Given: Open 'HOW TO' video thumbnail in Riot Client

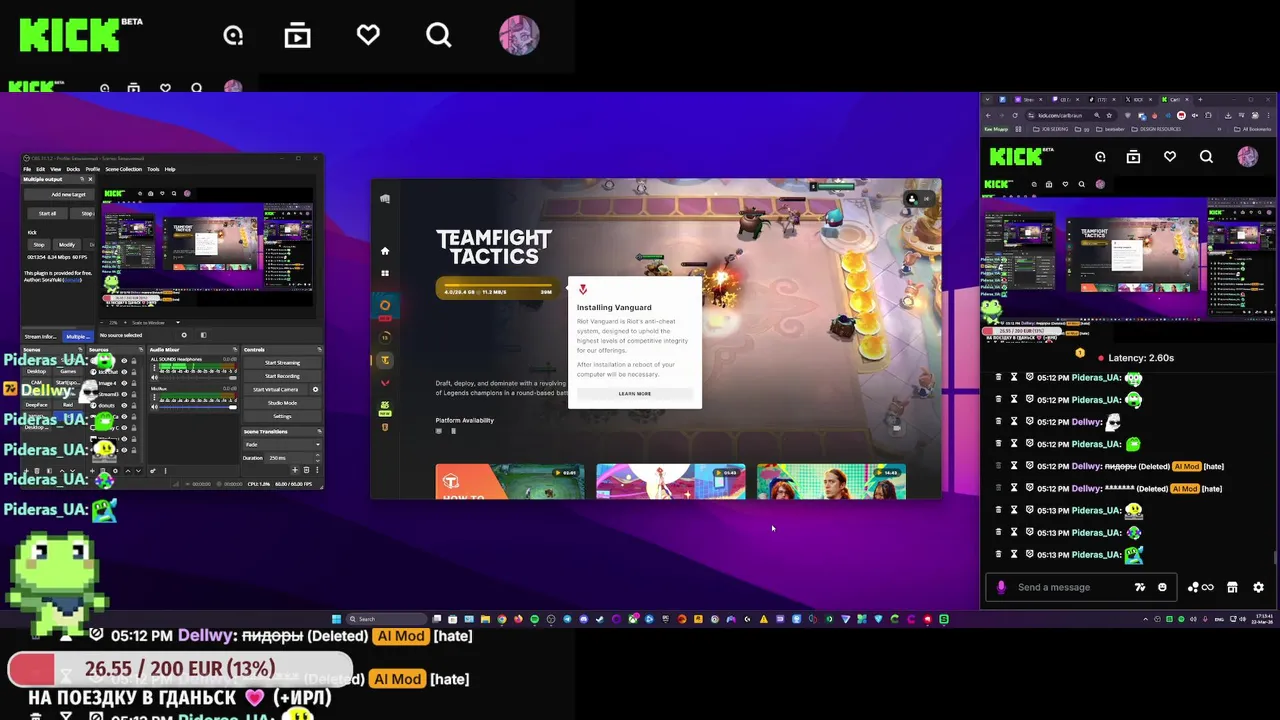Looking at the screenshot, I should [x=510, y=481].
